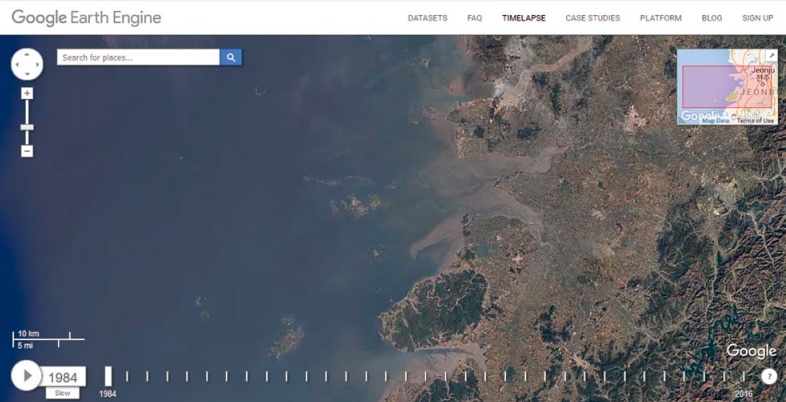
Task: Click the Google Earth Engine logo
Action: [x=86, y=18]
